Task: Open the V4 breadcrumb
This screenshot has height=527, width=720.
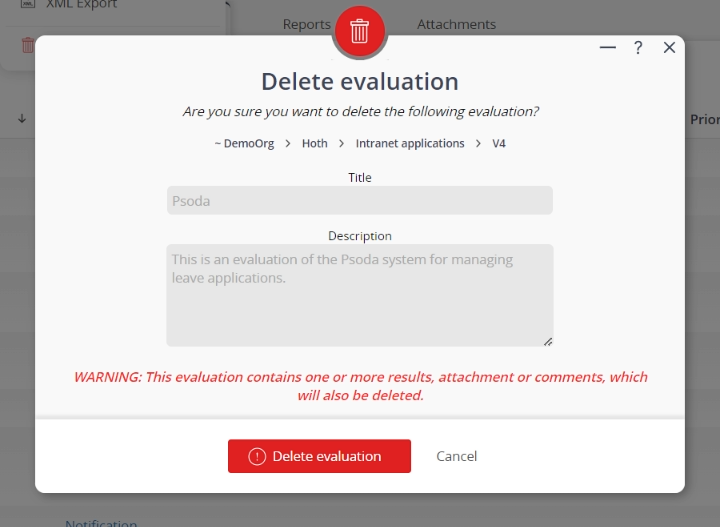Action: coord(499,143)
